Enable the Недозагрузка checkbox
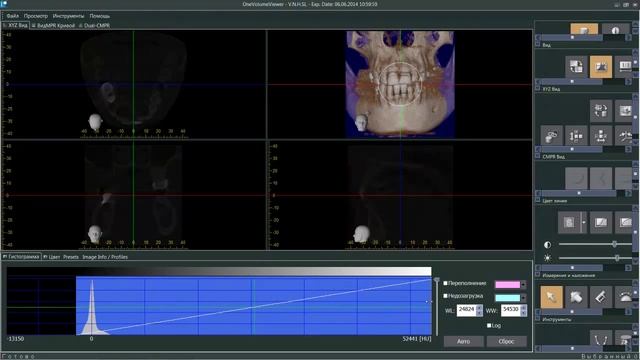Screen dimensions: 640x360 tap(445, 296)
